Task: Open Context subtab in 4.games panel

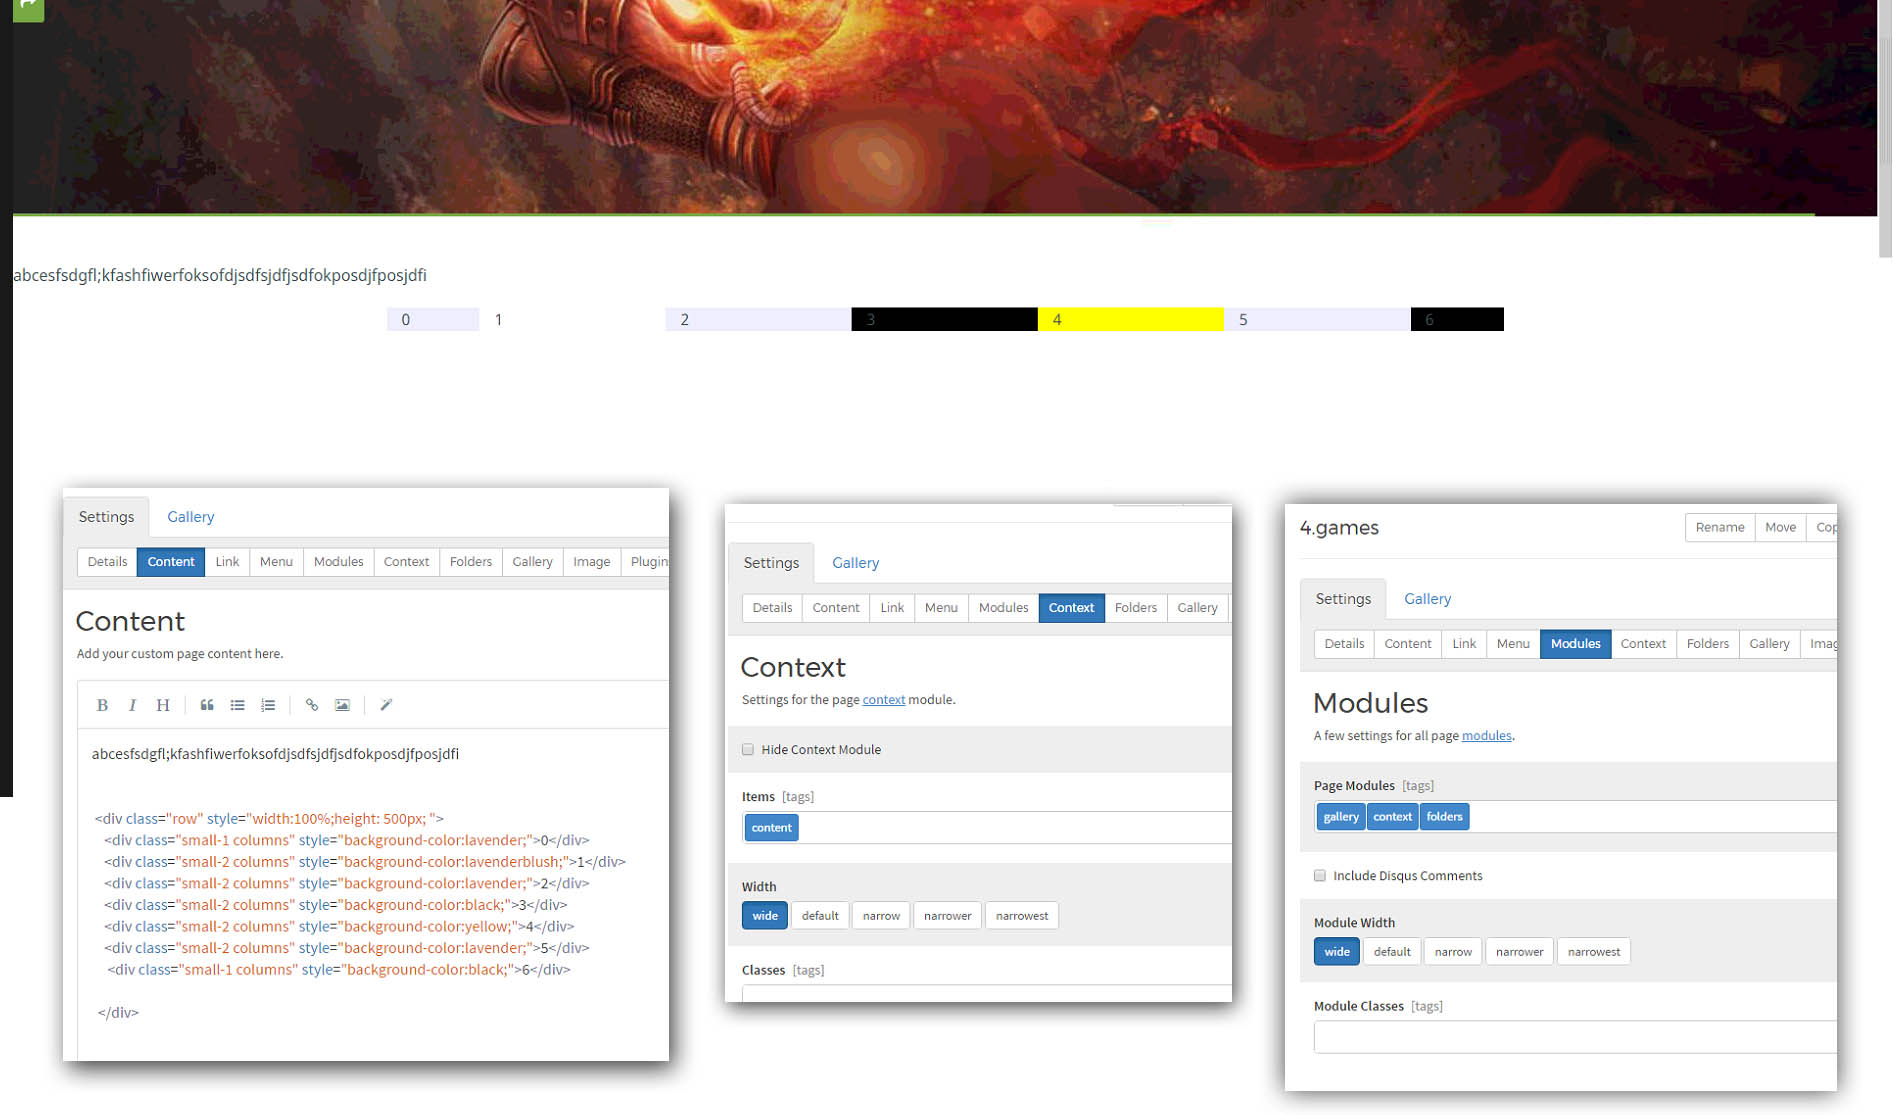Action: point(1643,644)
